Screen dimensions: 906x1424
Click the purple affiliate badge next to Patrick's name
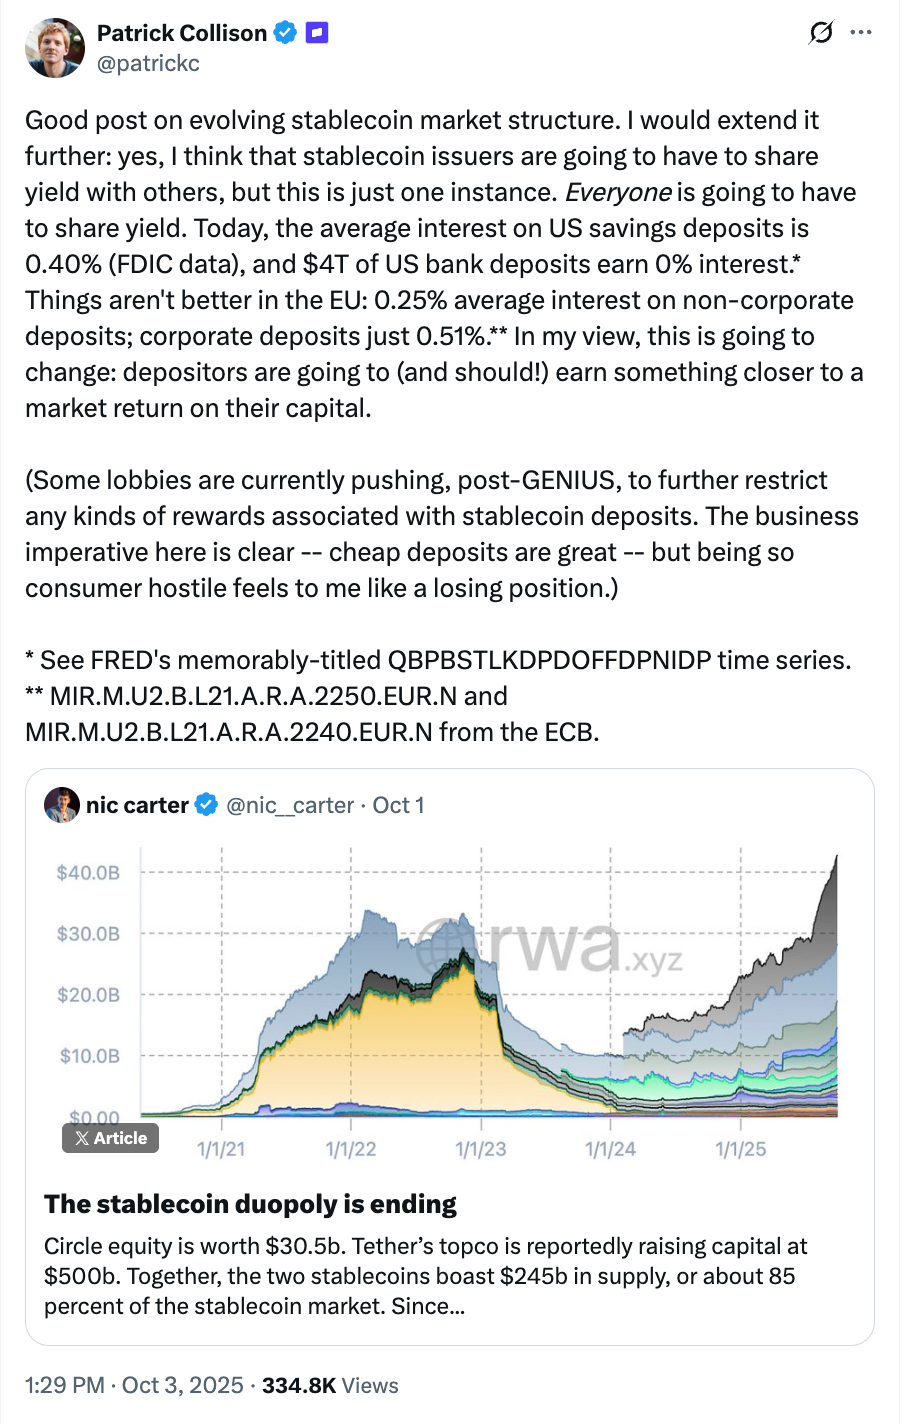(316, 33)
